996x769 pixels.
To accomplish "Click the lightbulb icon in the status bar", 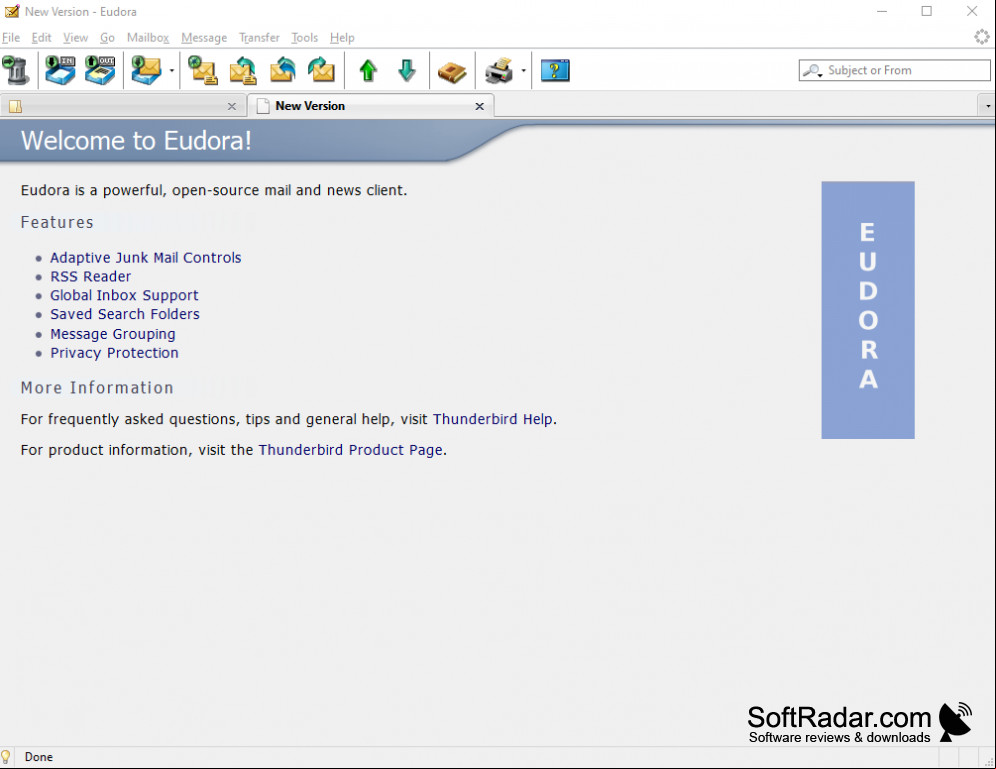I will [6, 757].
